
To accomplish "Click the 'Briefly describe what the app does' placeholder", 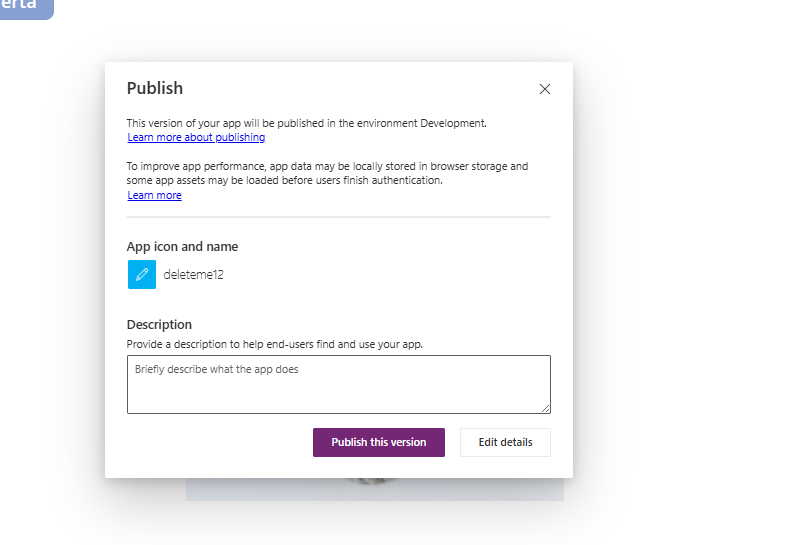I will (x=216, y=369).
